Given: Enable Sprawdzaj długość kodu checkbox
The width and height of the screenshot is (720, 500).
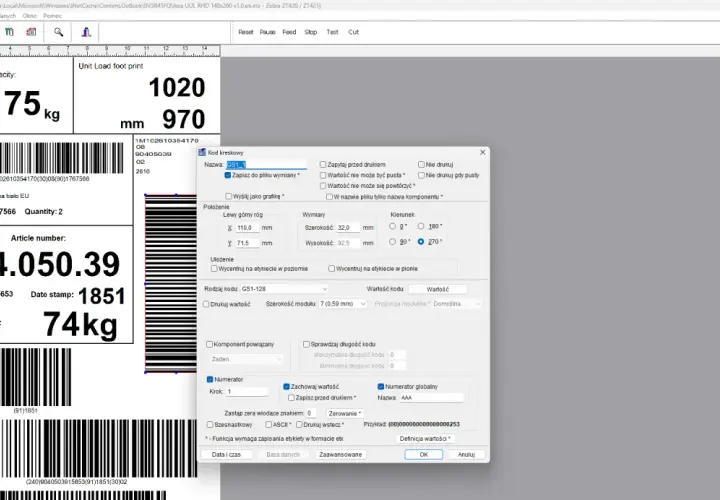Looking at the screenshot, I should (306, 344).
